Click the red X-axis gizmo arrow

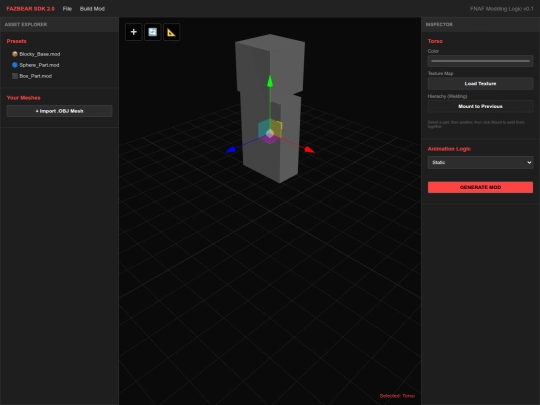click(x=309, y=149)
